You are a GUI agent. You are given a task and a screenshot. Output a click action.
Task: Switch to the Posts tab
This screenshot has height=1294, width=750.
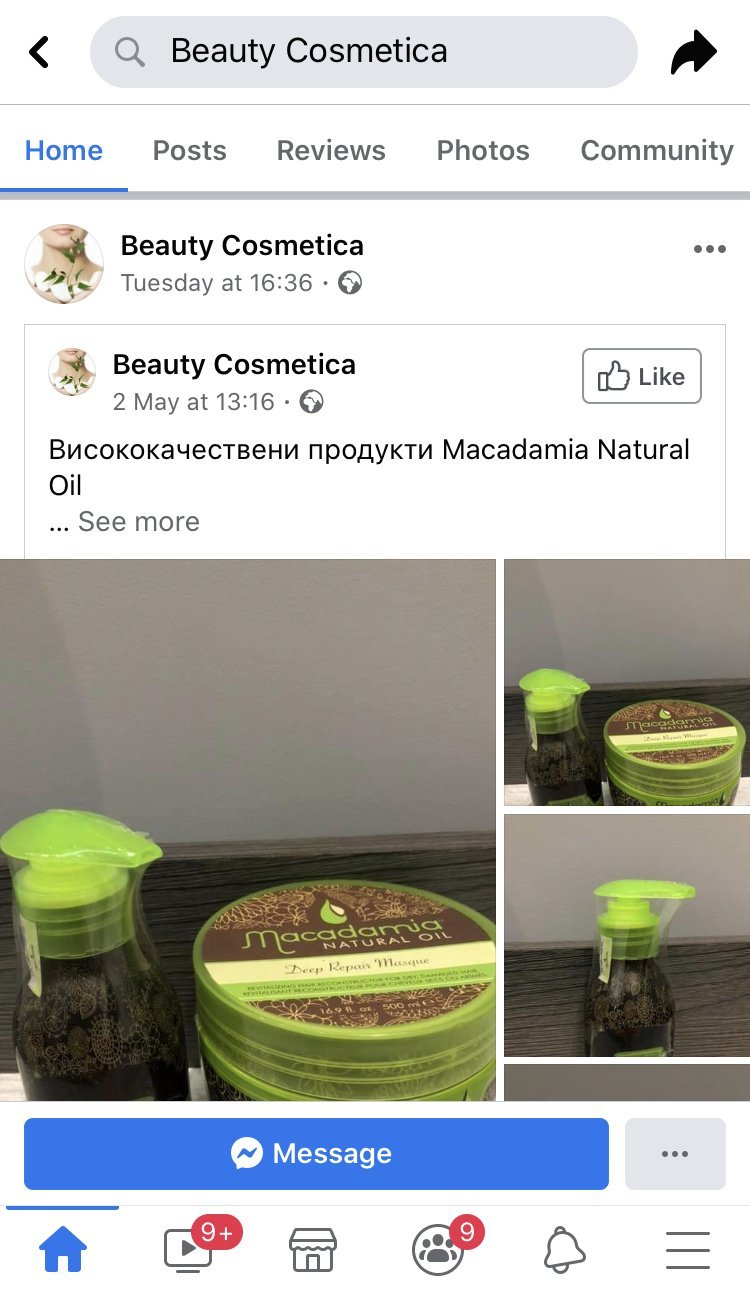point(190,150)
